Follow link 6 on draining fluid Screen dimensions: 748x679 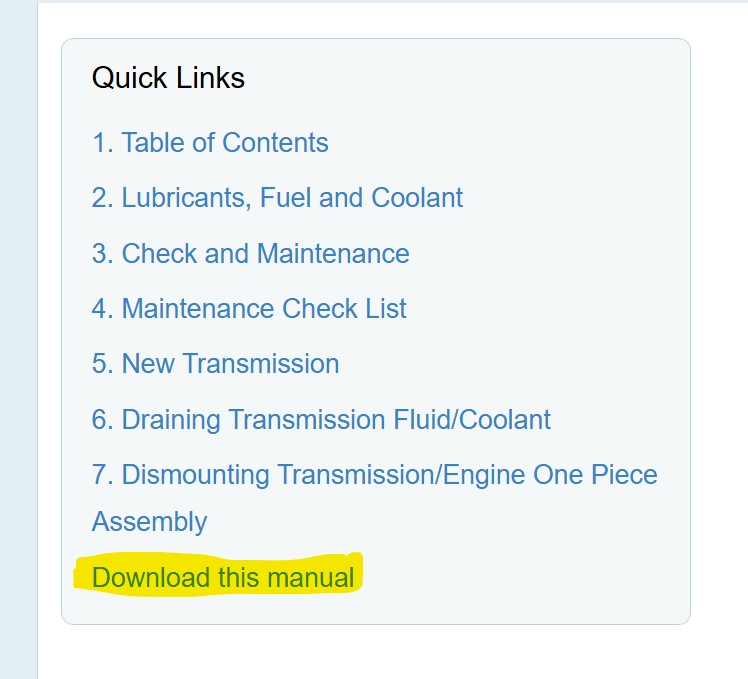[321, 420]
